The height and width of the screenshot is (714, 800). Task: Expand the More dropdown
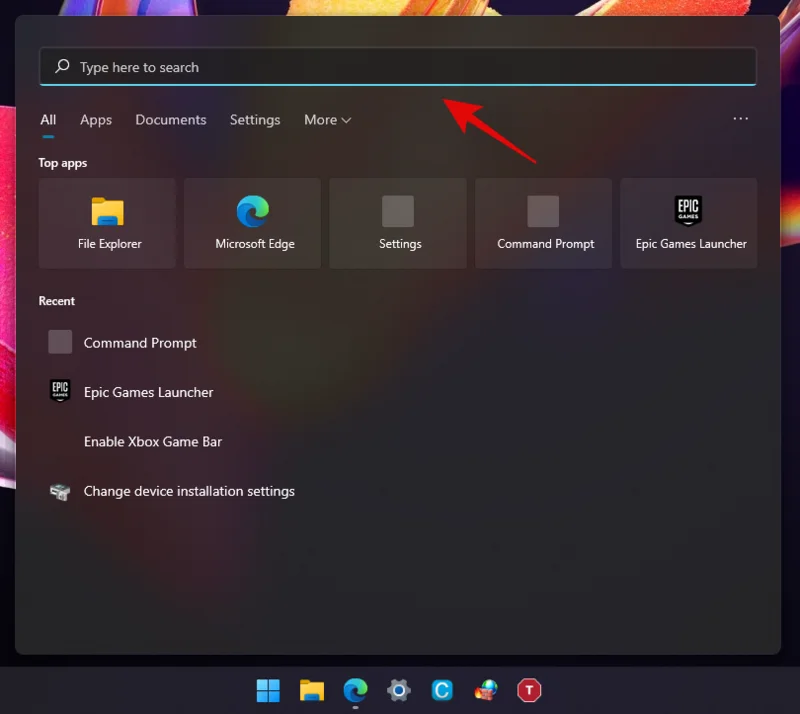(328, 120)
